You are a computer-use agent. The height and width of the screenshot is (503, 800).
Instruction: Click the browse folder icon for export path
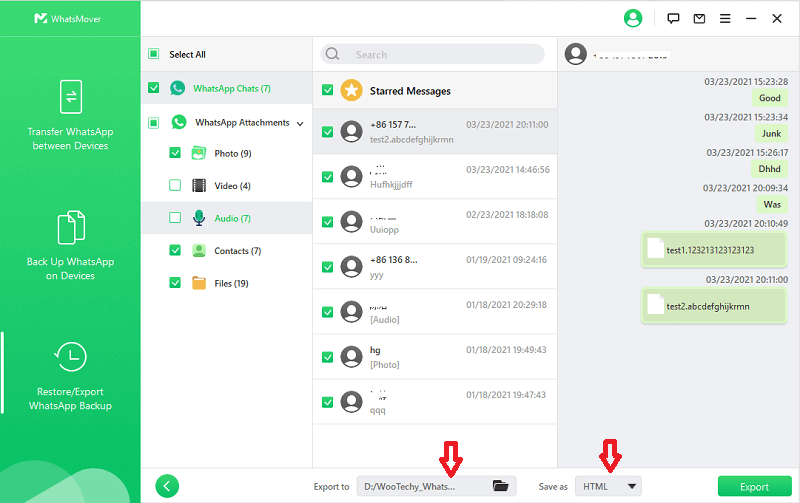tap(501, 486)
